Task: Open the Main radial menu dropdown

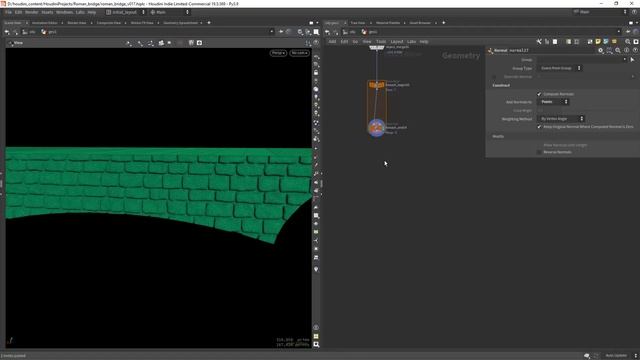Action: [x=170, y=12]
